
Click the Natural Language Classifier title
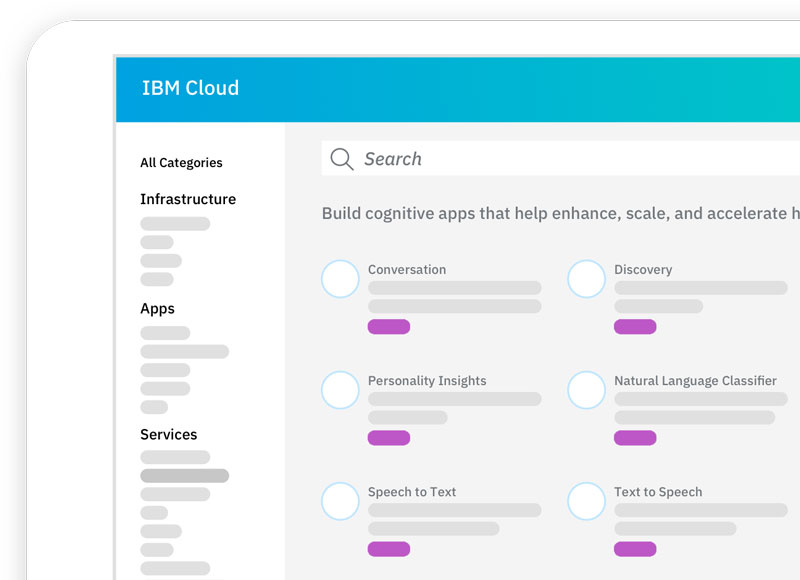pyautogui.click(x=695, y=381)
